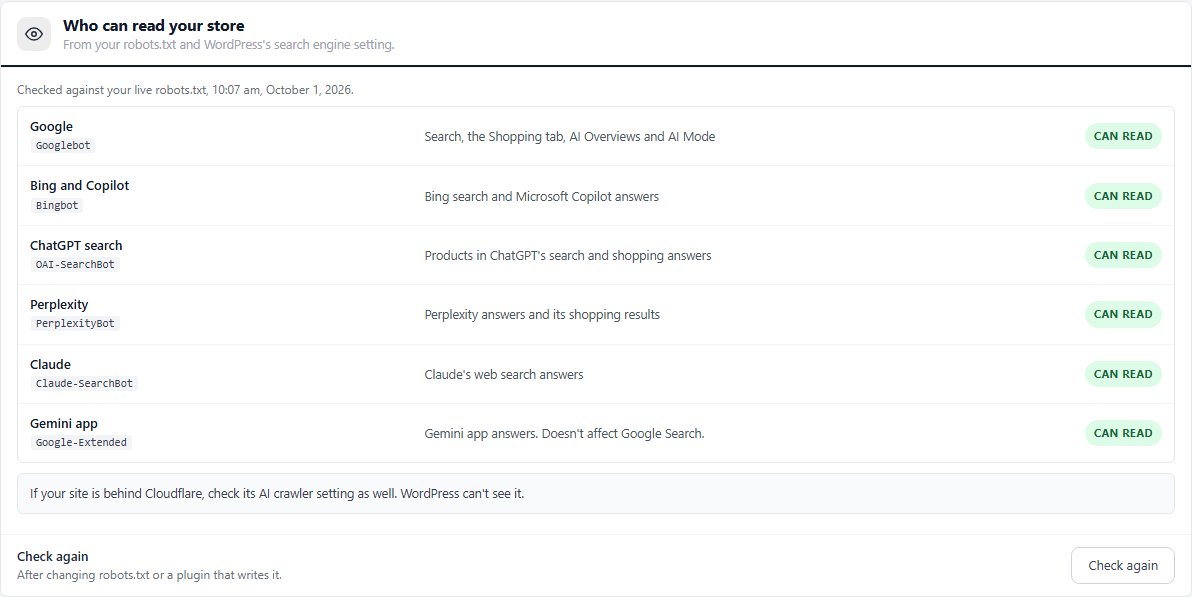Click the CAN READ badge for Google
Viewport: 1192px width, 597px height.
click(1123, 136)
